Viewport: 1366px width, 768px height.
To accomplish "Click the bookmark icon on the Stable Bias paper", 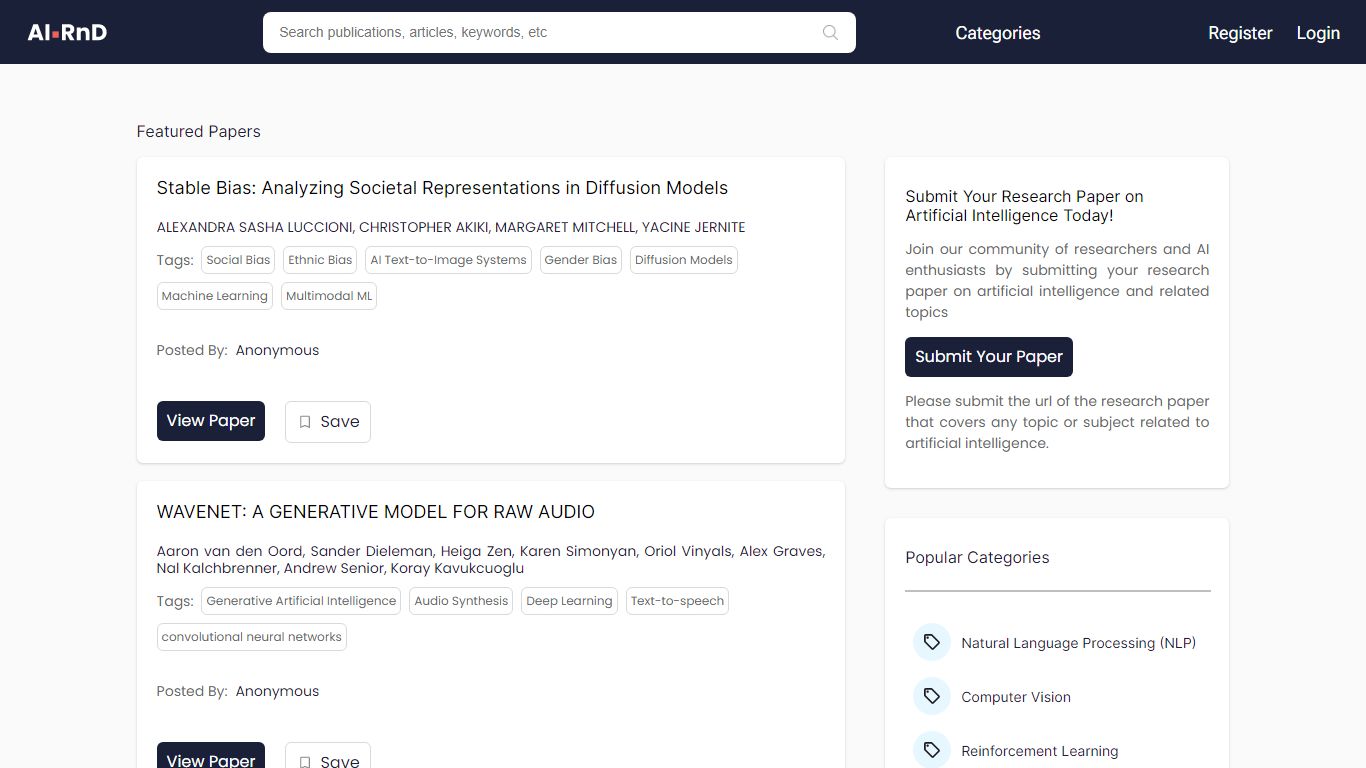I will coord(305,421).
